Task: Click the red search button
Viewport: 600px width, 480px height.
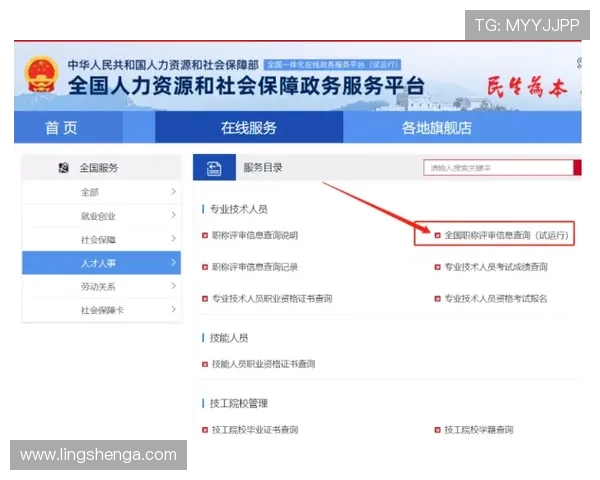Action: (x=577, y=168)
